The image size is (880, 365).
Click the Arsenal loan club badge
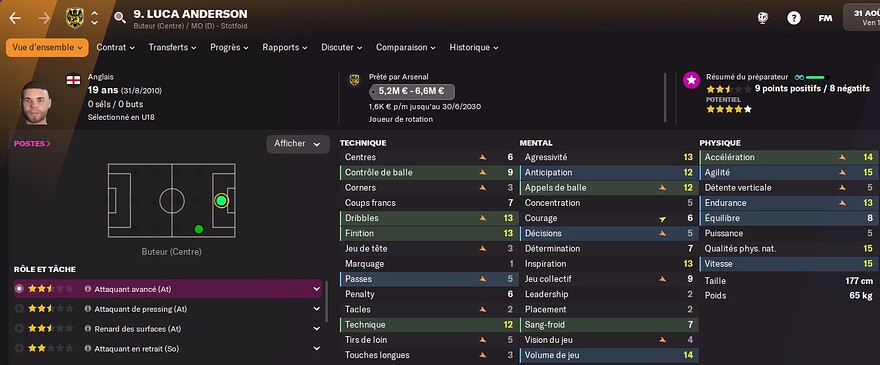click(354, 80)
